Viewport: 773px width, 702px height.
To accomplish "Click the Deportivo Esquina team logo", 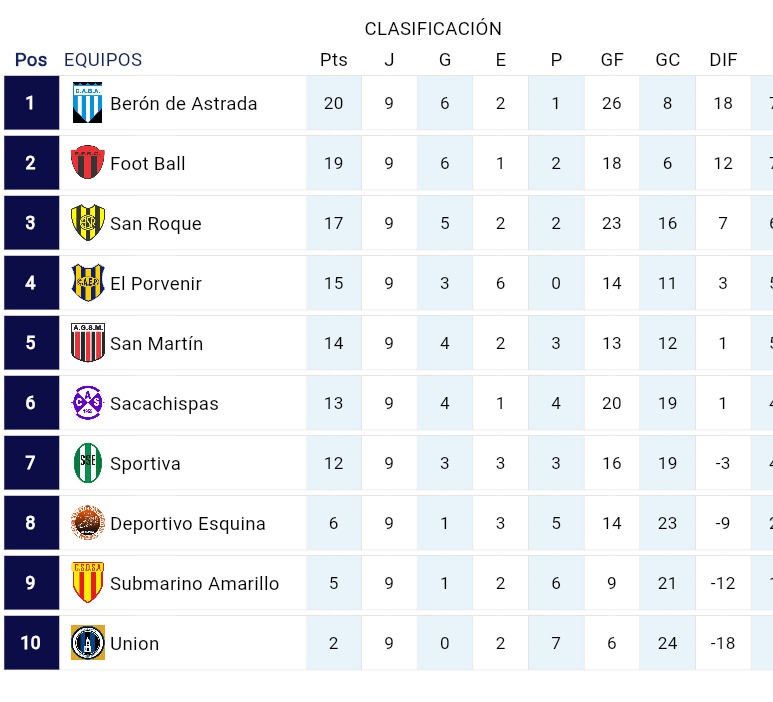I will [x=87, y=523].
